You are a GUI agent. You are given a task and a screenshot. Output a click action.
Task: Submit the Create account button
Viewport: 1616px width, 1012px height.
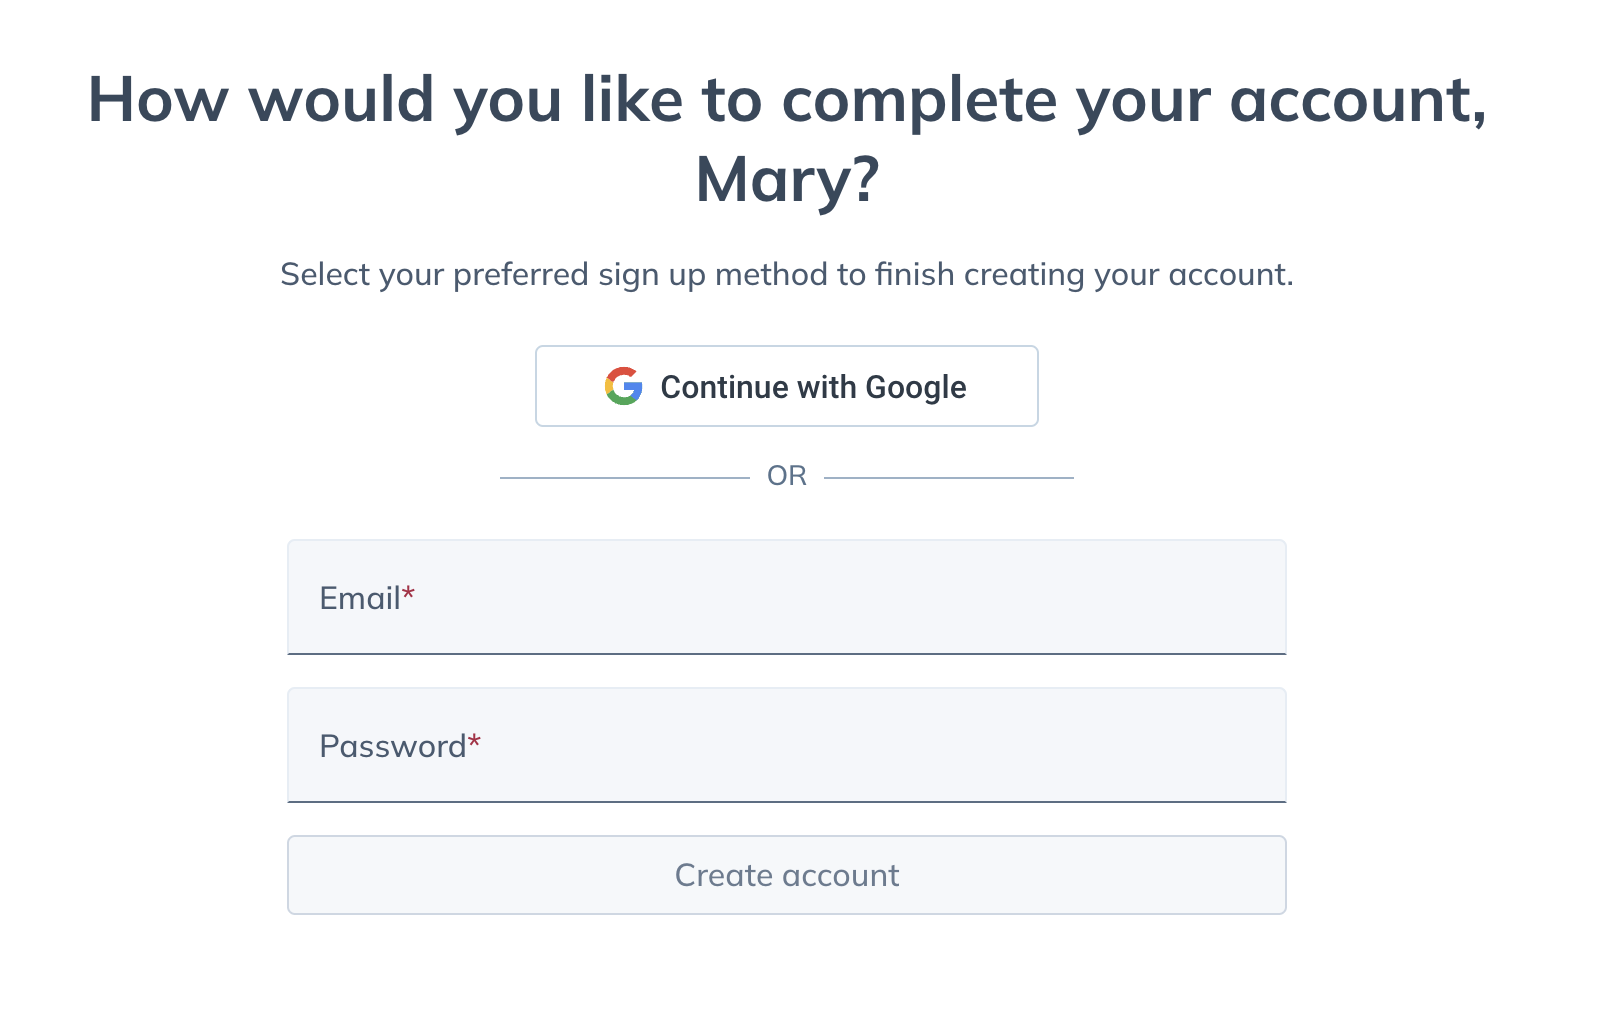click(787, 875)
